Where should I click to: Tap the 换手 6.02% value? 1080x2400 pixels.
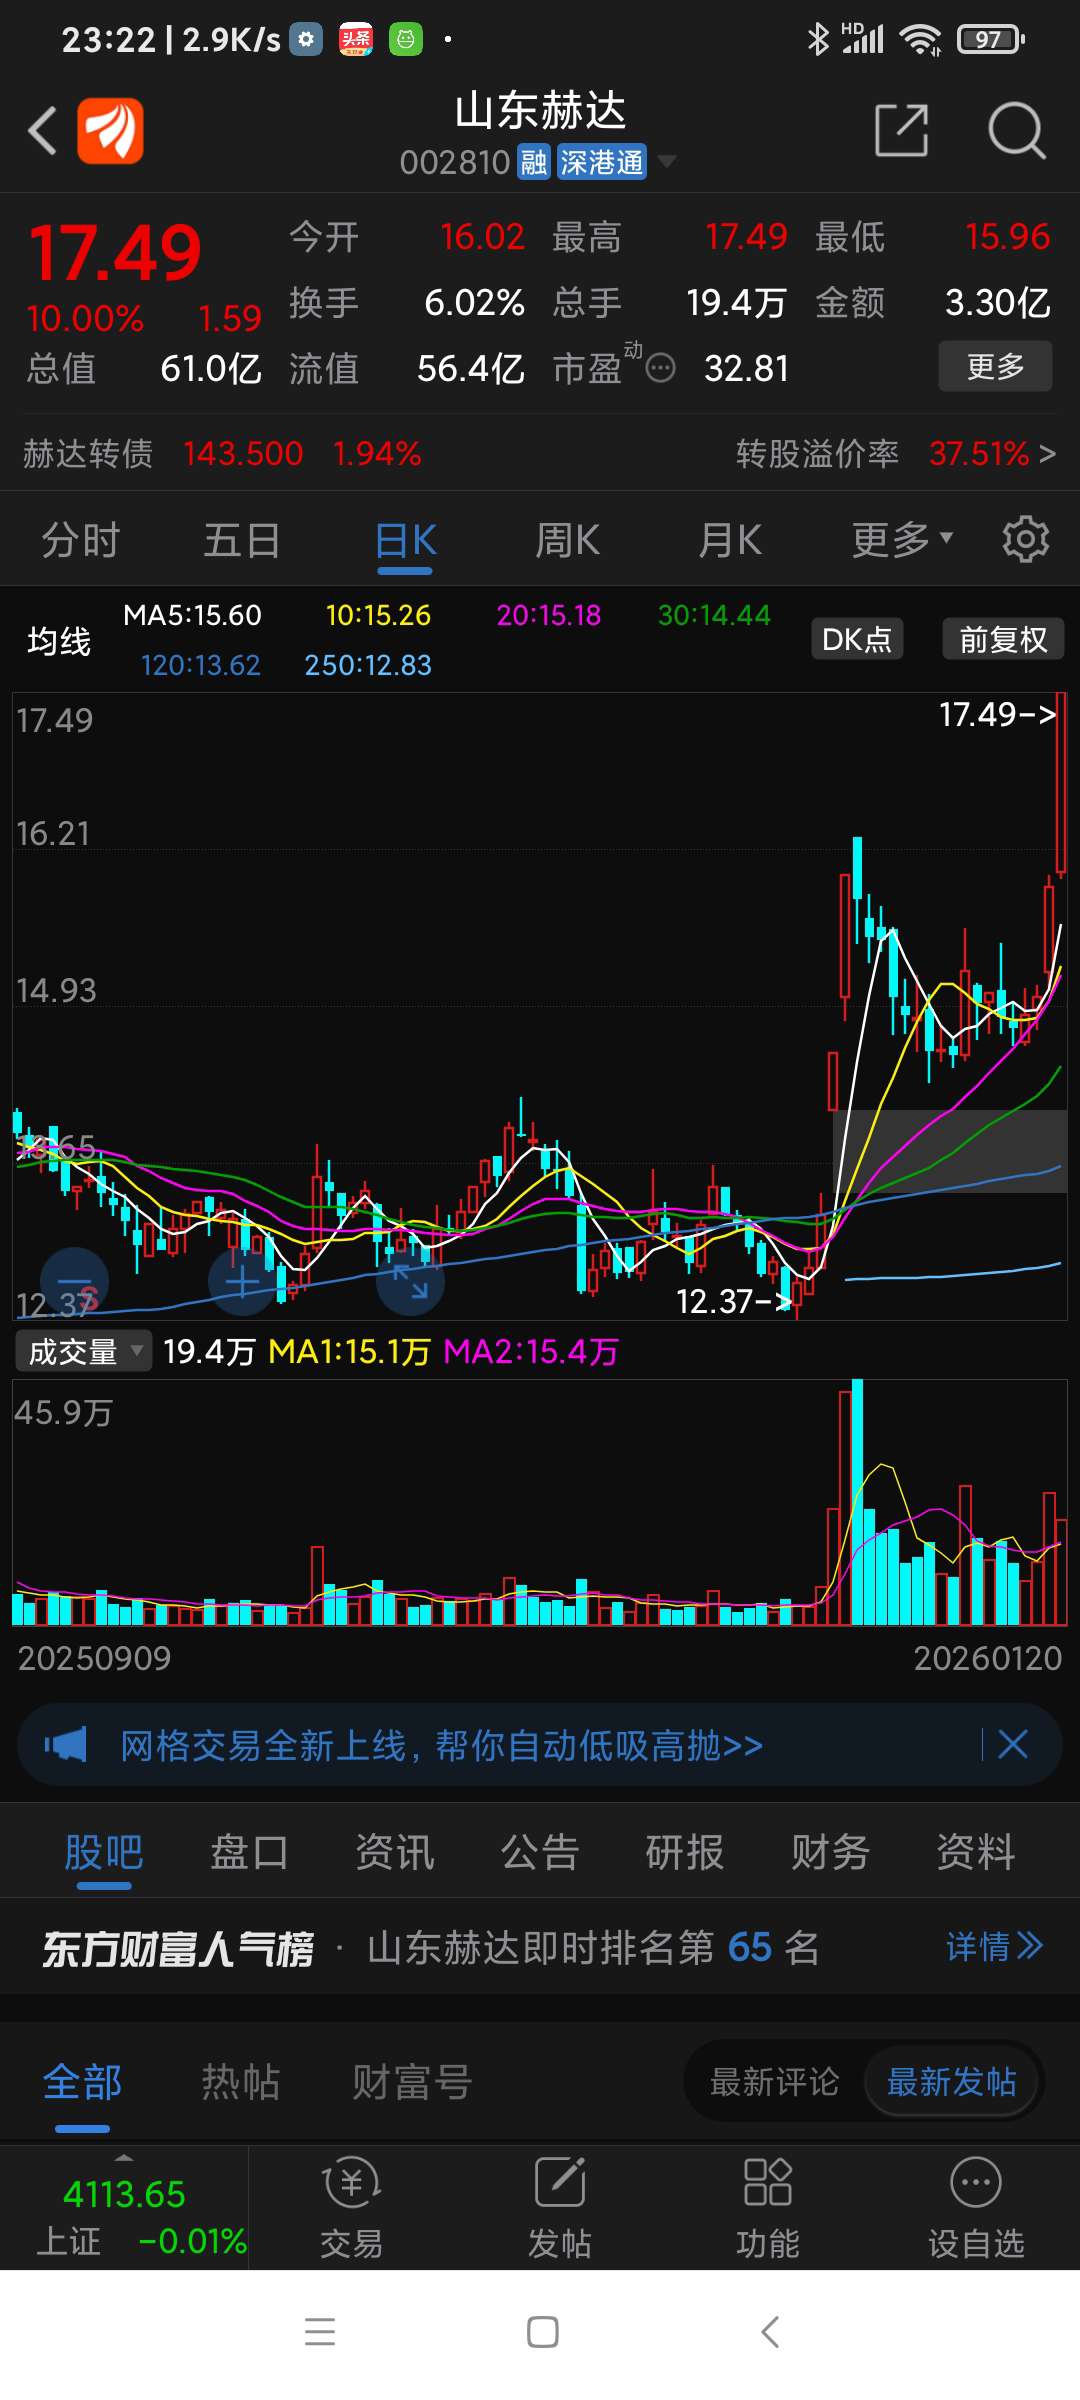tap(475, 302)
